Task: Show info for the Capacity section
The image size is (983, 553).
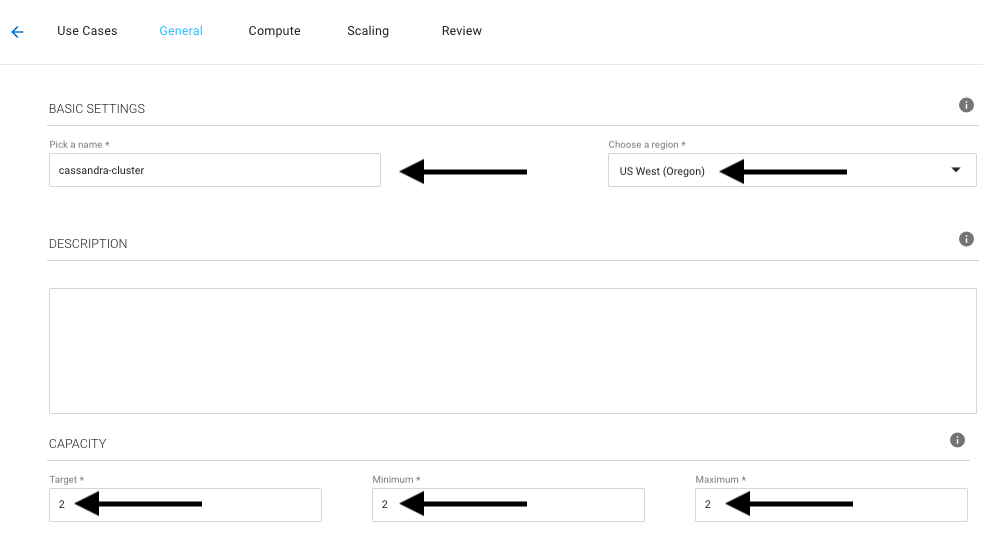Action: [957, 440]
